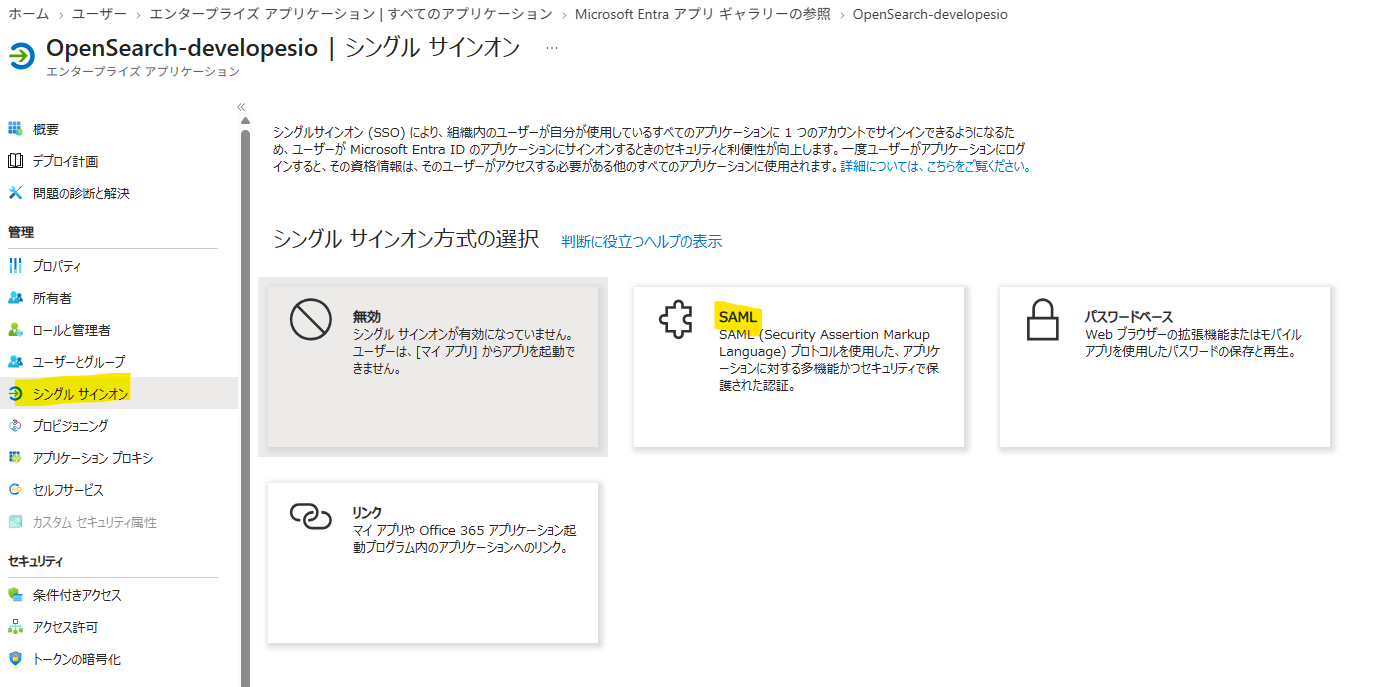Select シングル サインオン in the sidebar

click(81, 394)
